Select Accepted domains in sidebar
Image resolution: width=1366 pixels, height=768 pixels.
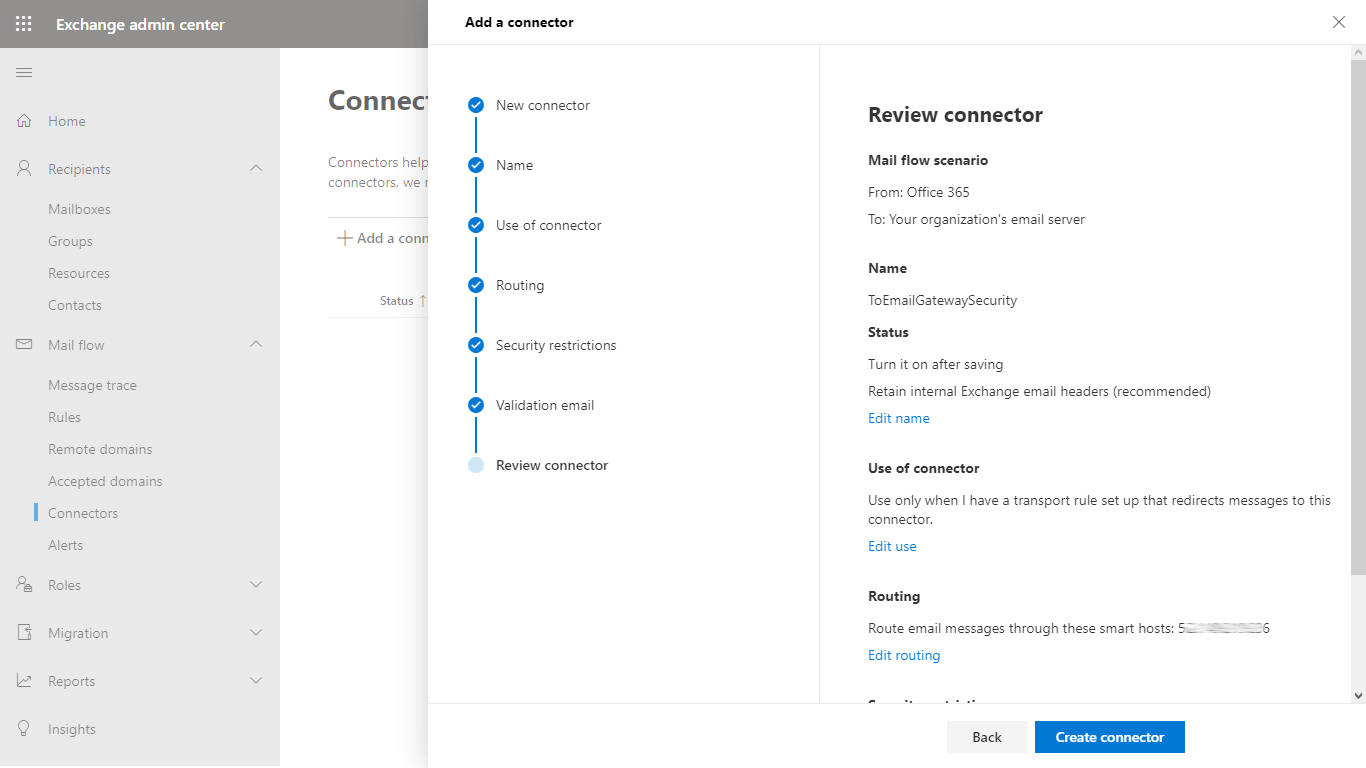click(x=105, y=481)
